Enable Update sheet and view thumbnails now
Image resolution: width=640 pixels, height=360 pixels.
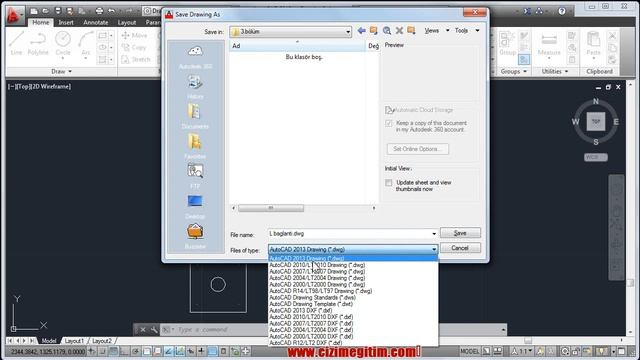pyautogui.click(x=389, y=183)
